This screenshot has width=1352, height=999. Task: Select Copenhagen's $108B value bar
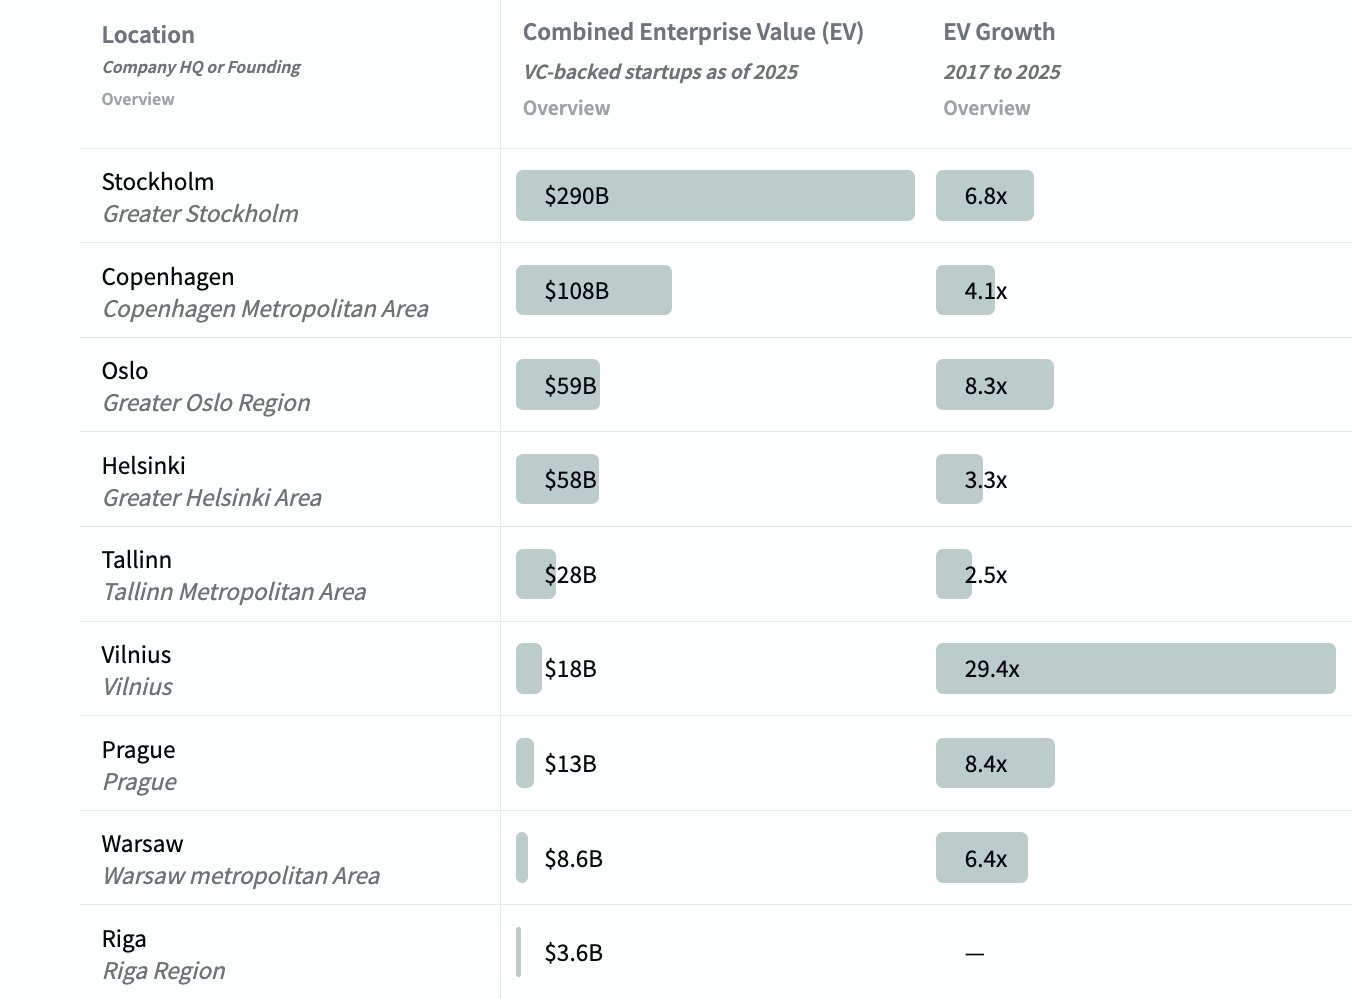click(594, 291)
